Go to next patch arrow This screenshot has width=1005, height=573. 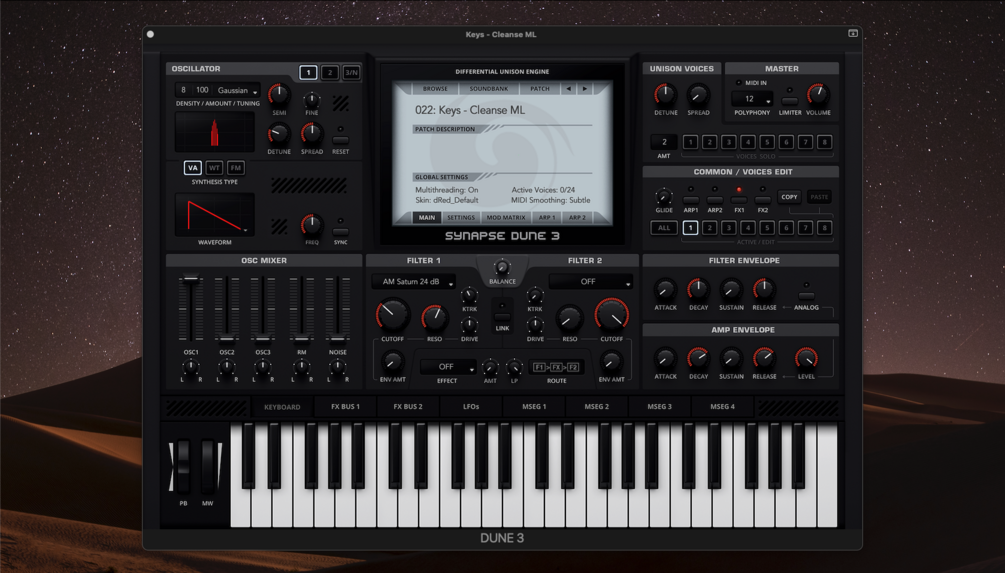click(x=585, y=89)
